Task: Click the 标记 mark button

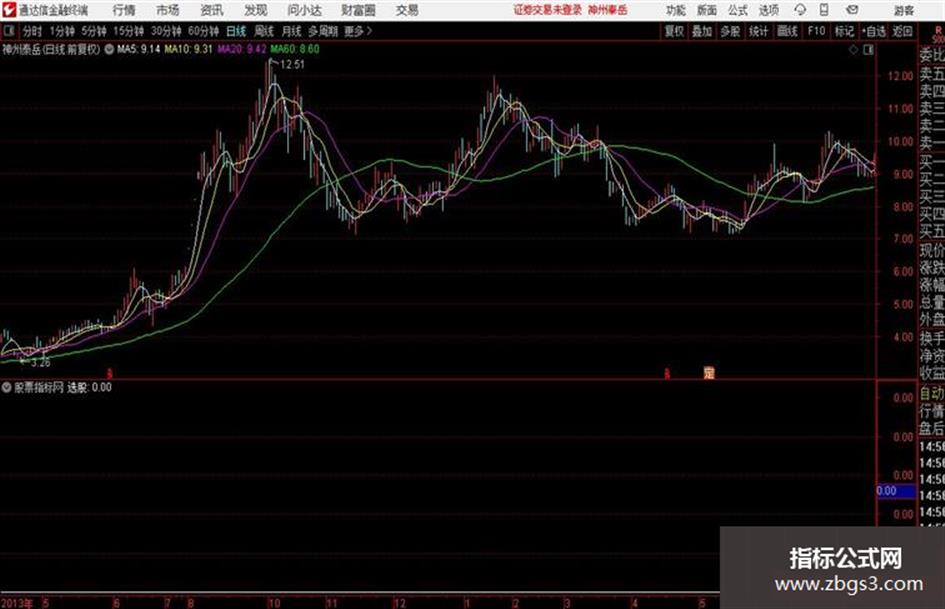Action: (844, 31)
